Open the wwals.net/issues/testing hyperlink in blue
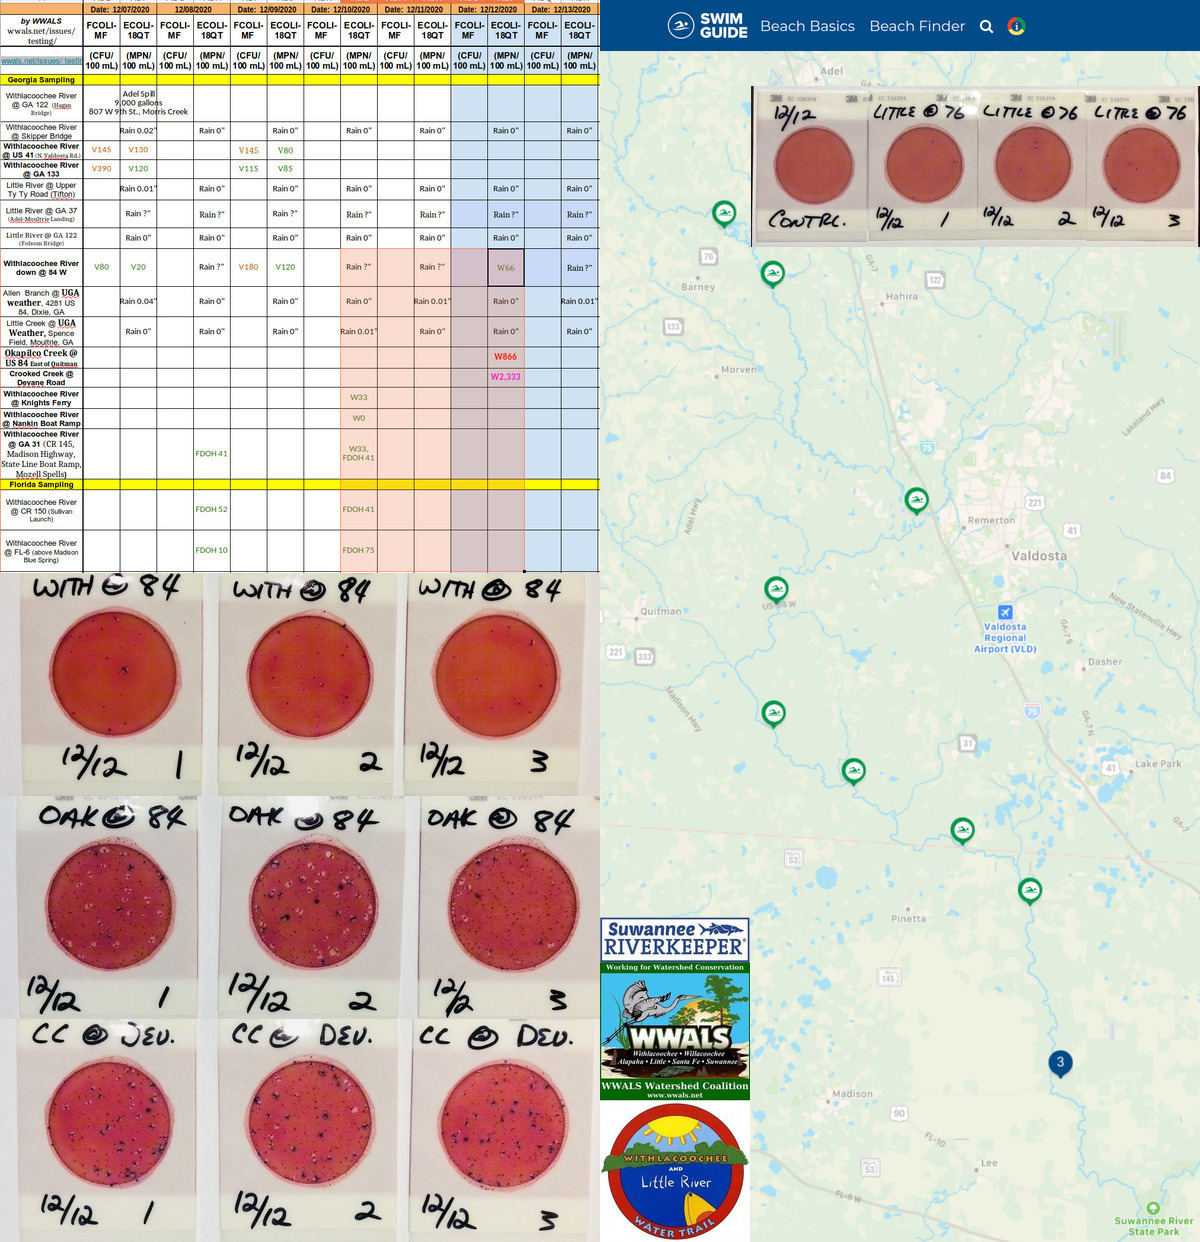Screen dimensions: 1200x1242 click(42, 61)
